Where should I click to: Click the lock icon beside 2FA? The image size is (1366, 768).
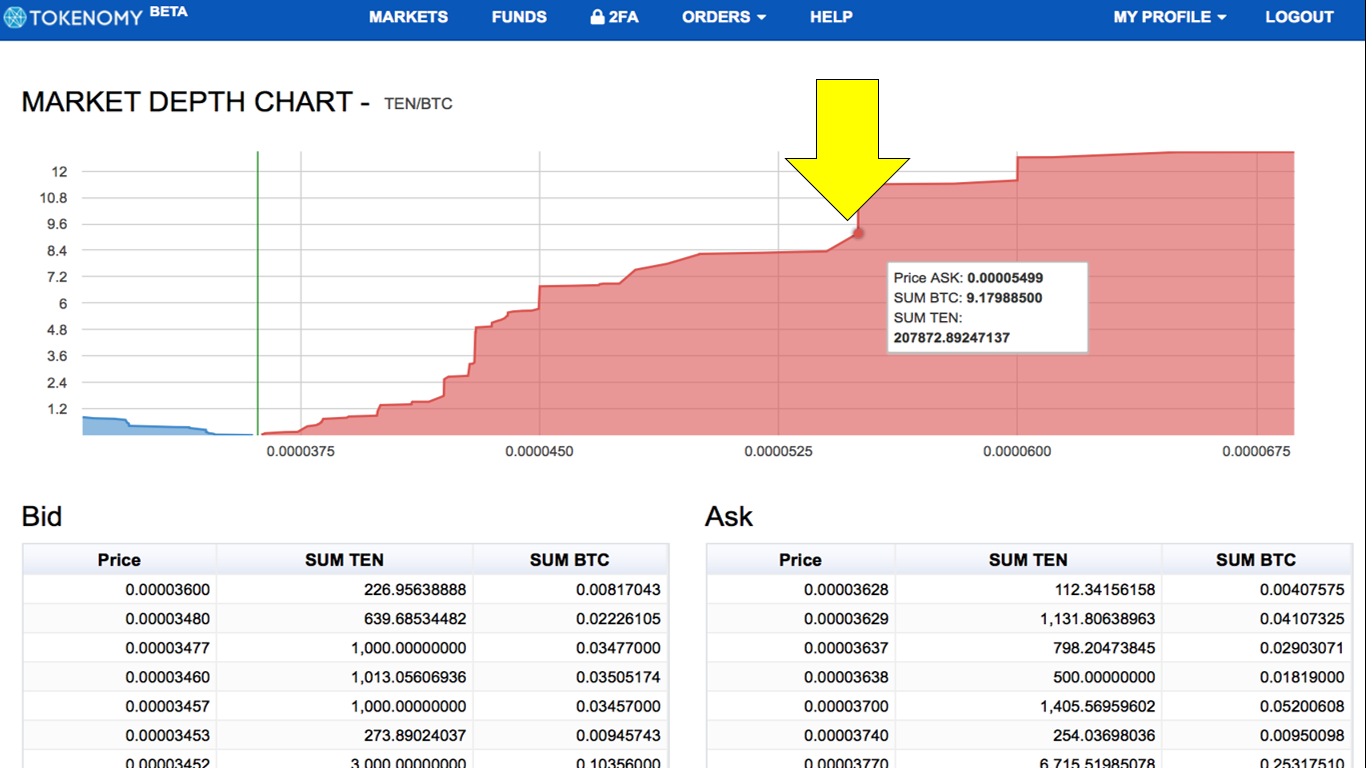[x=597, y=17]
